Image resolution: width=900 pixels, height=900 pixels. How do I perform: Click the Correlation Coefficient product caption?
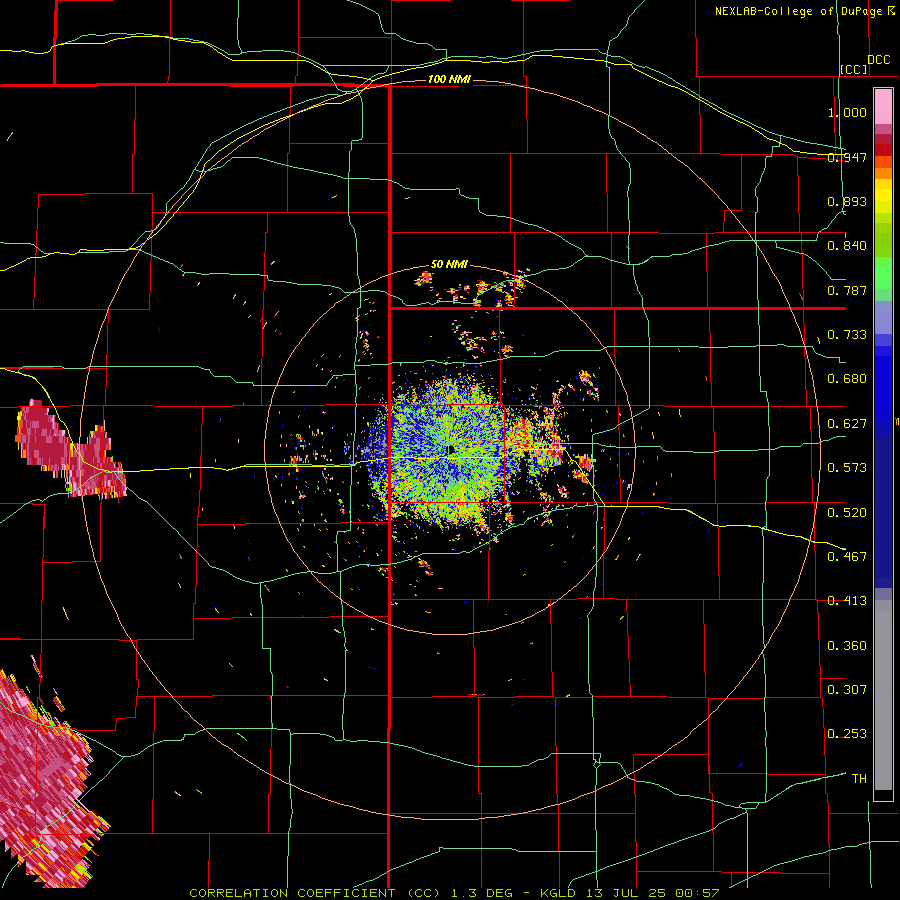[455, 893]
